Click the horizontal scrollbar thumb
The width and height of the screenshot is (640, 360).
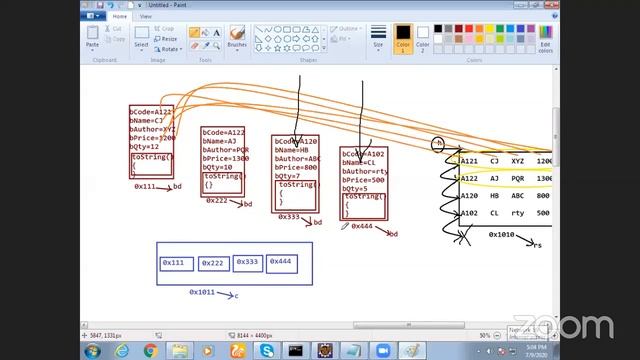409,325
